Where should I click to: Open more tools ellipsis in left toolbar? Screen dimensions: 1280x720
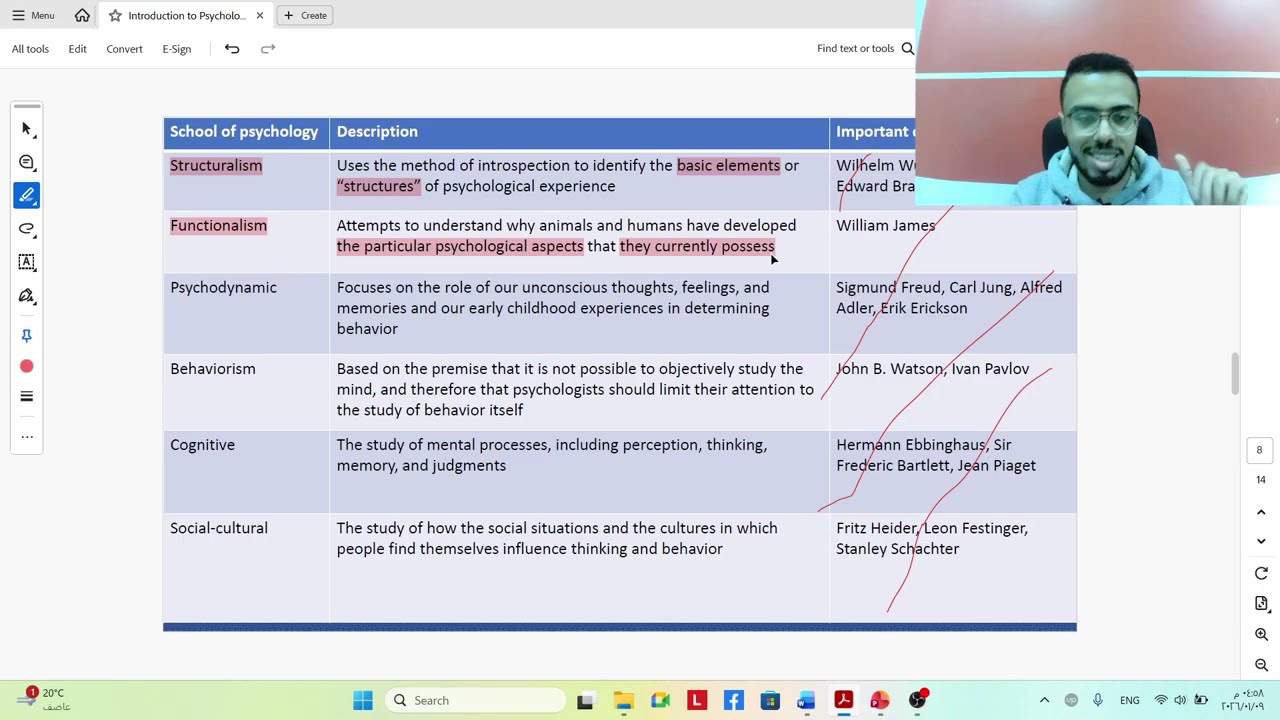(27, 436)
